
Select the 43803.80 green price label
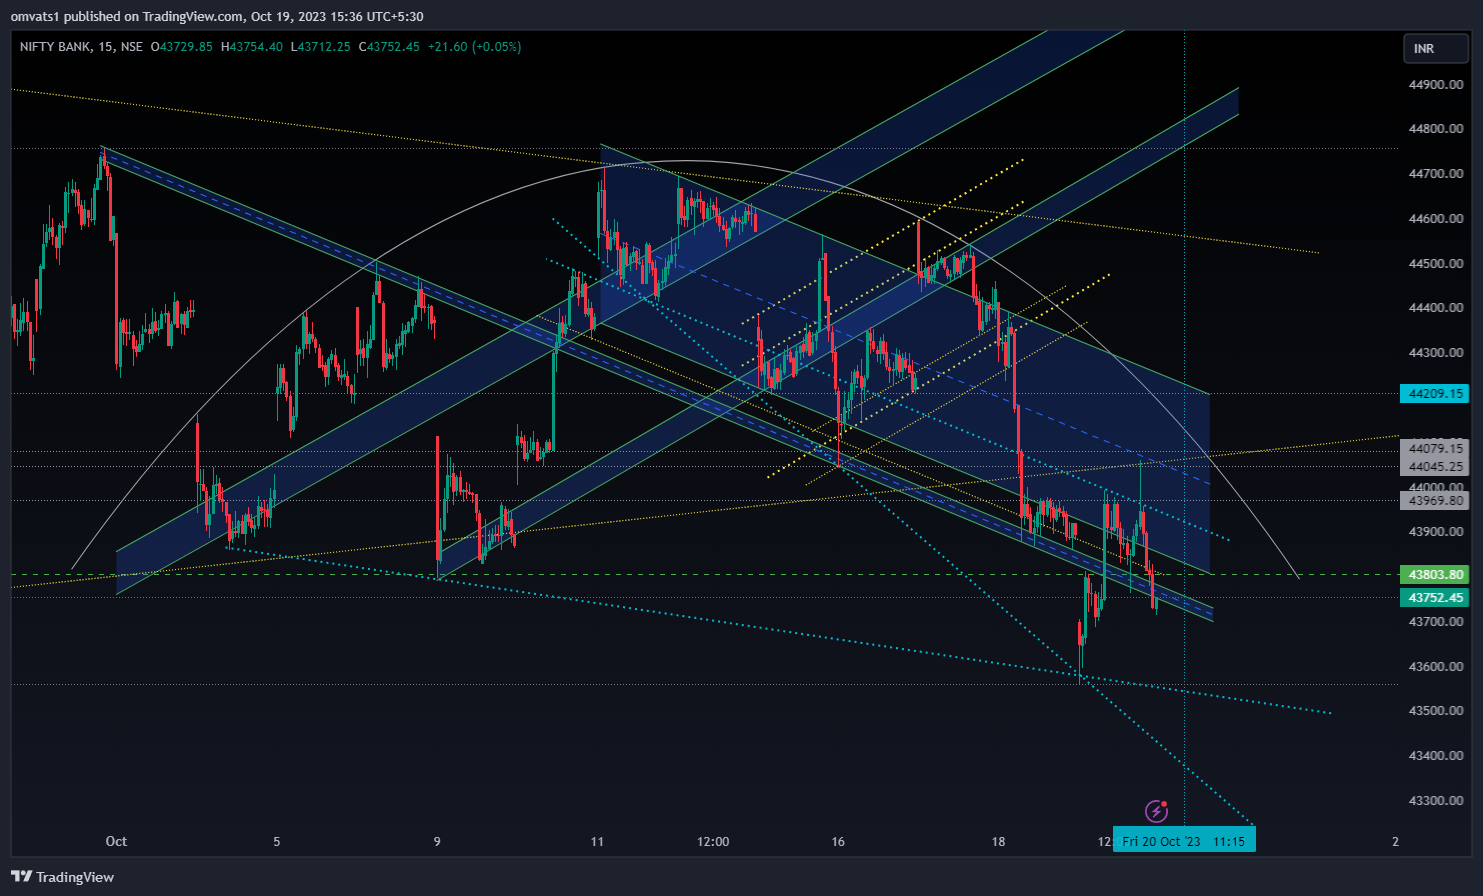tap(1436, 575)
